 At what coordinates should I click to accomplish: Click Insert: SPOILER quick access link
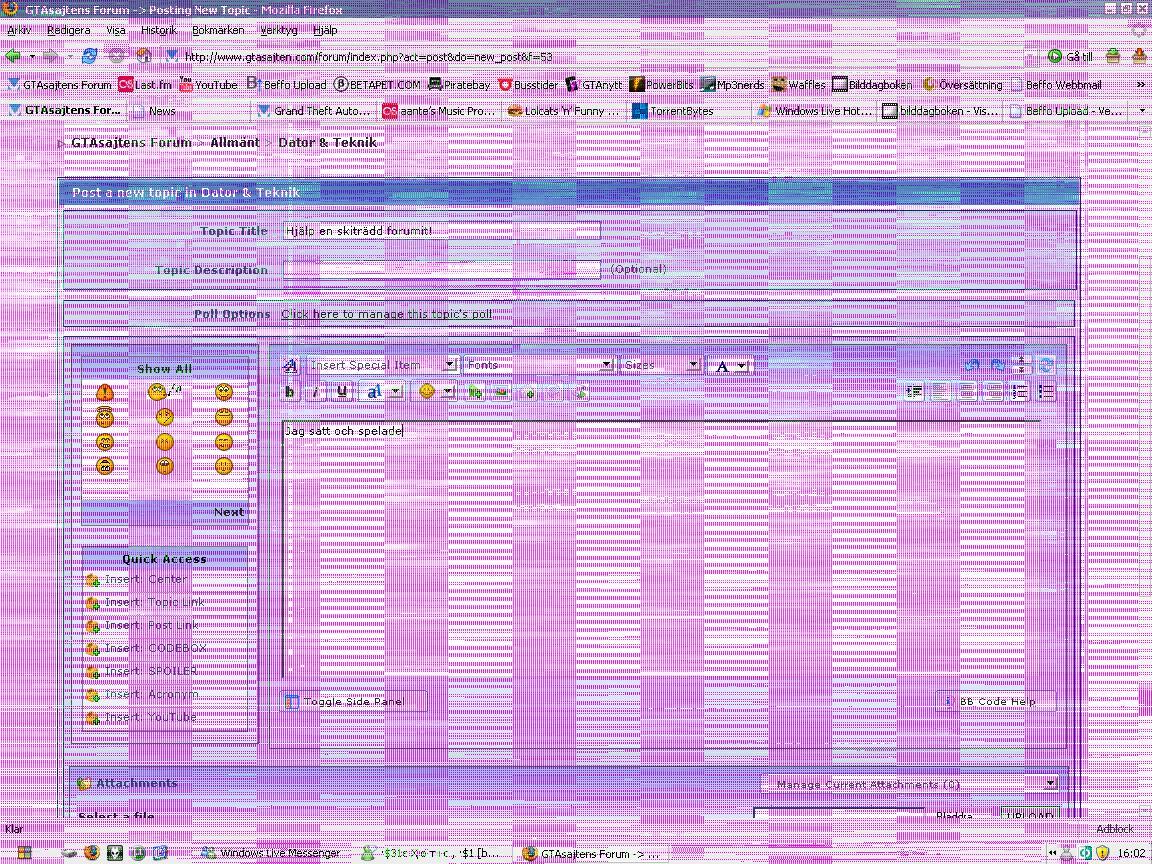coord(151,671)
